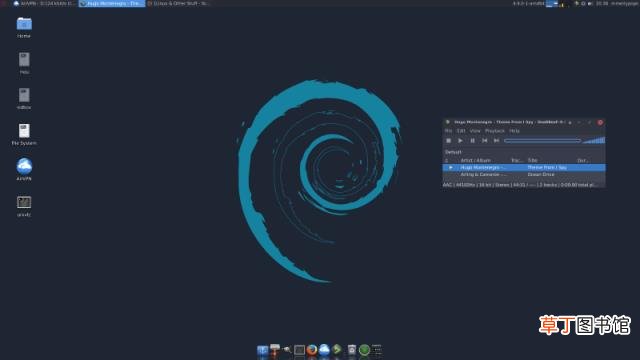Screen dimensions: 640x360
Task: Click the list icon at dock end
Action: 377,349
